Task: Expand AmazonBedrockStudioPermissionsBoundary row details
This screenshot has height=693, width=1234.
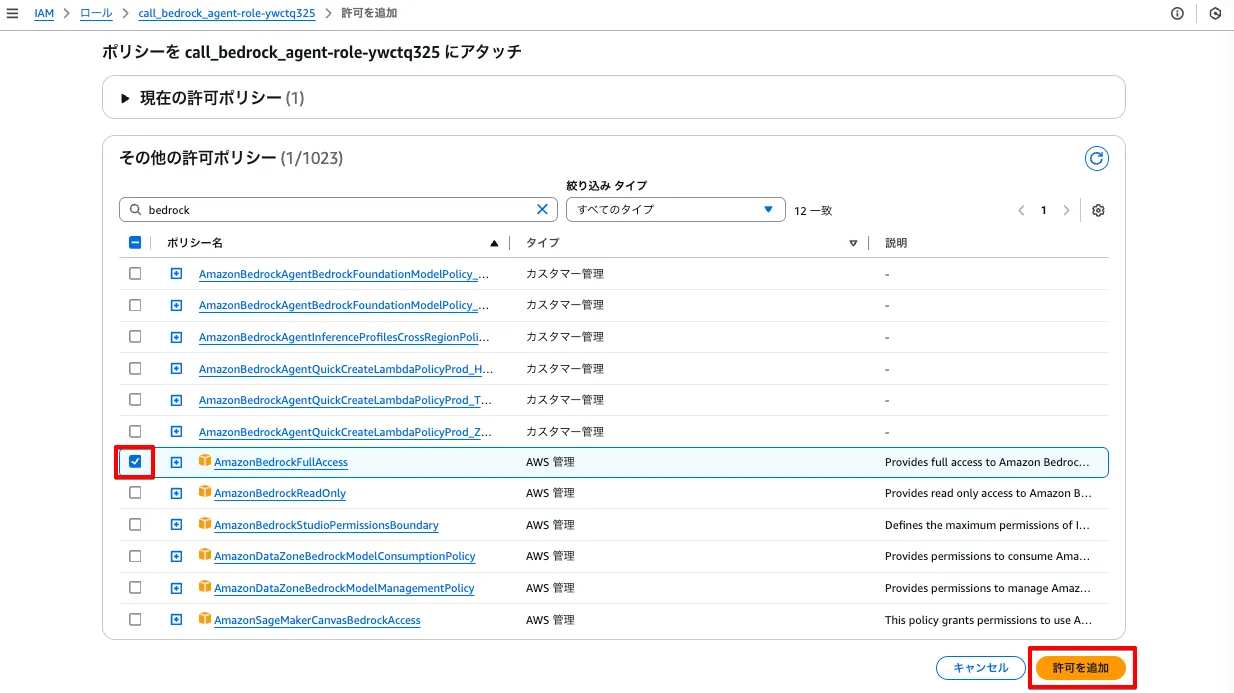Action: point(176,525)
